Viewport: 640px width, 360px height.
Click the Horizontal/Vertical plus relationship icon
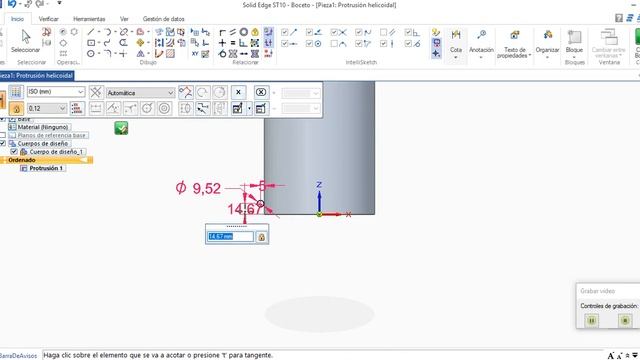(x=222, y=43)
